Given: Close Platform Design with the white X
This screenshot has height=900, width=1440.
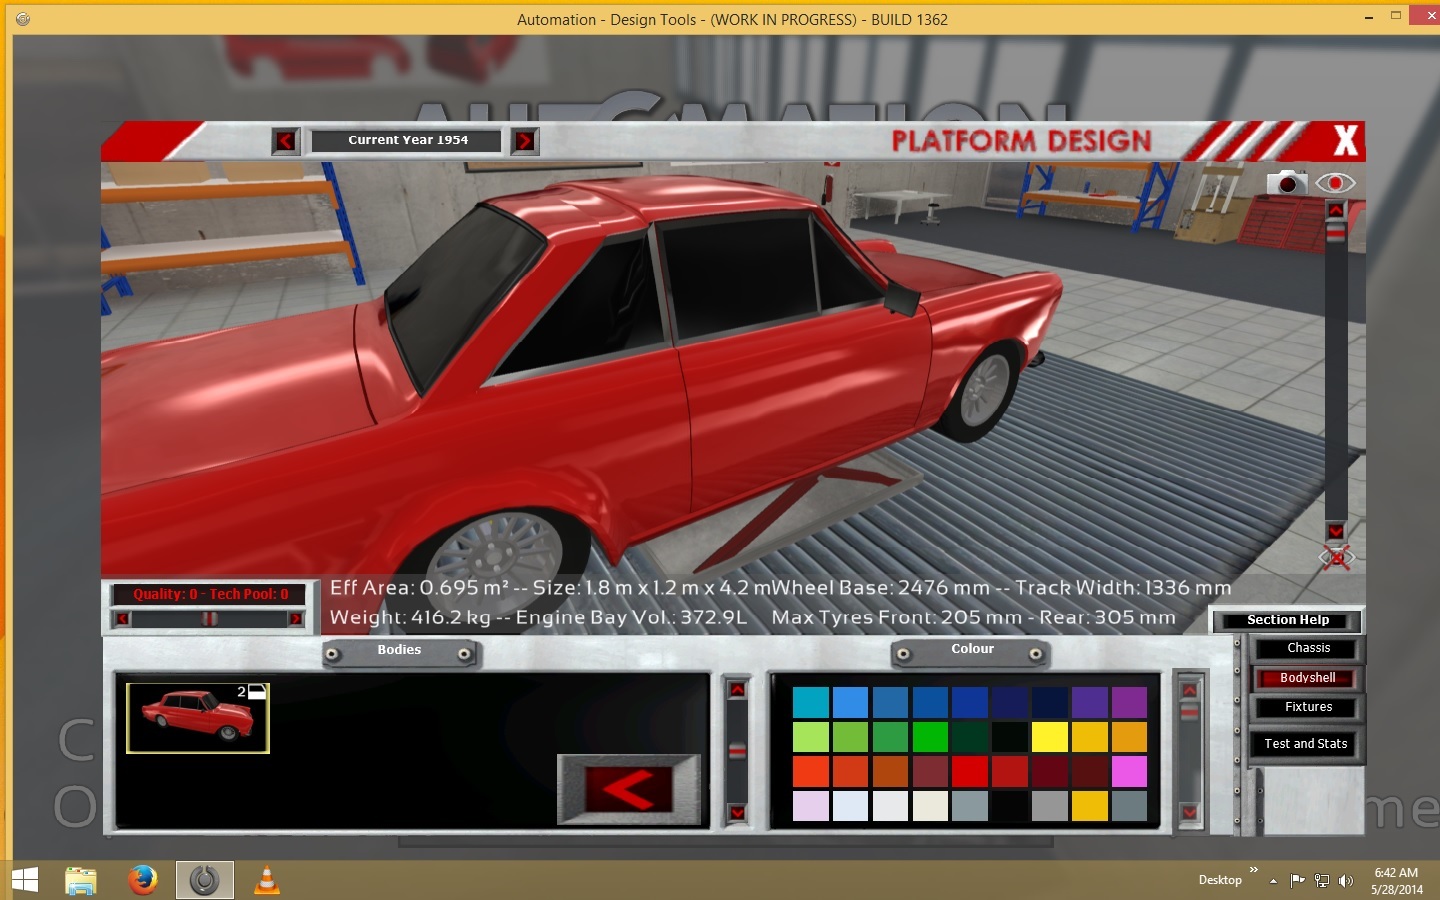Looking at the screenshot, I should [x=1346, y=141].
